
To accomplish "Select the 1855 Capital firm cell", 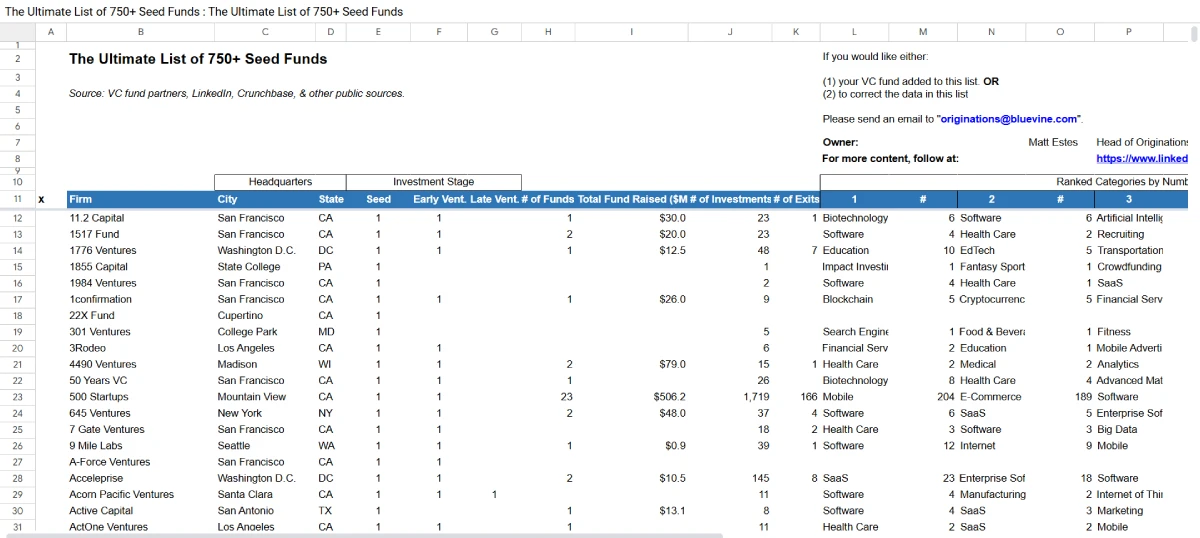I will coord(140,267).
